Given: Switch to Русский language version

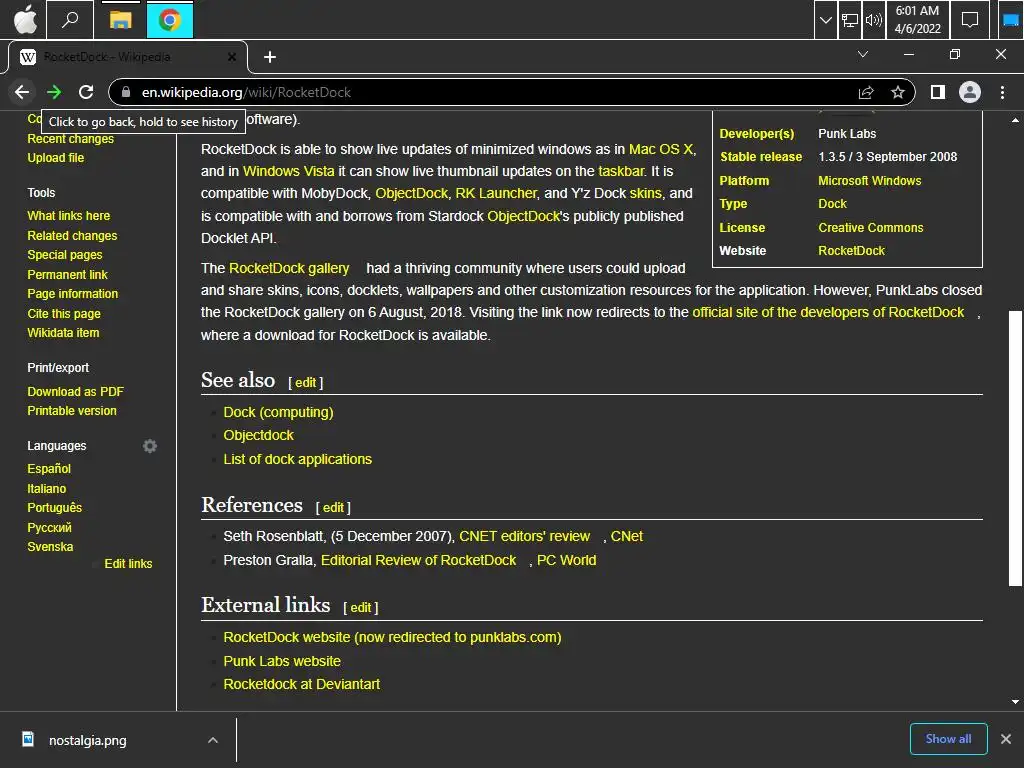Looking at the screenshot, I should (x=49, y=527).
